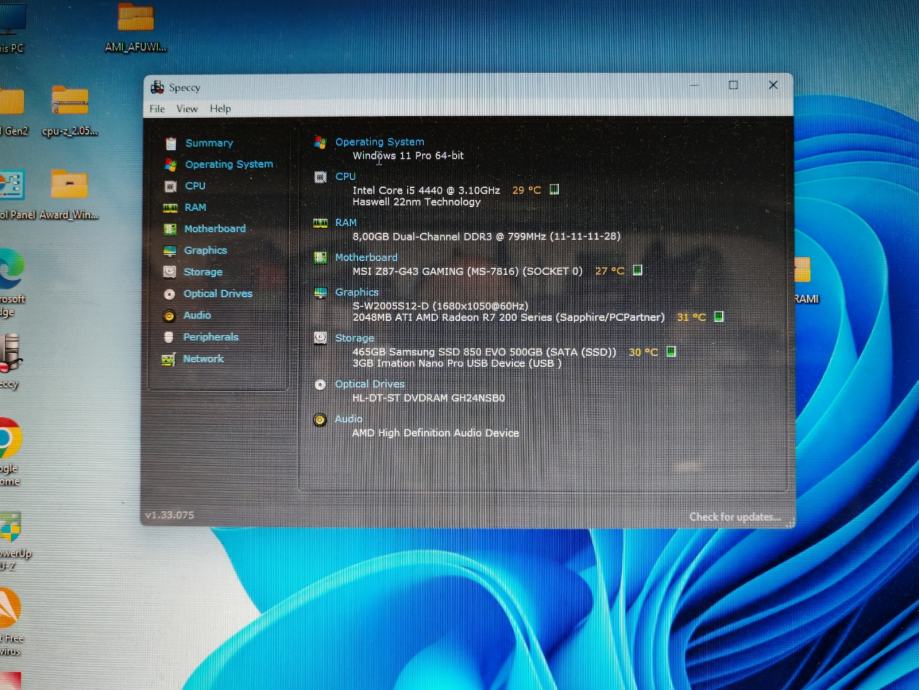This screenshot has width=919, height=690.
Task: Open the Graphics heading link in summary
Action: point(357,292)
